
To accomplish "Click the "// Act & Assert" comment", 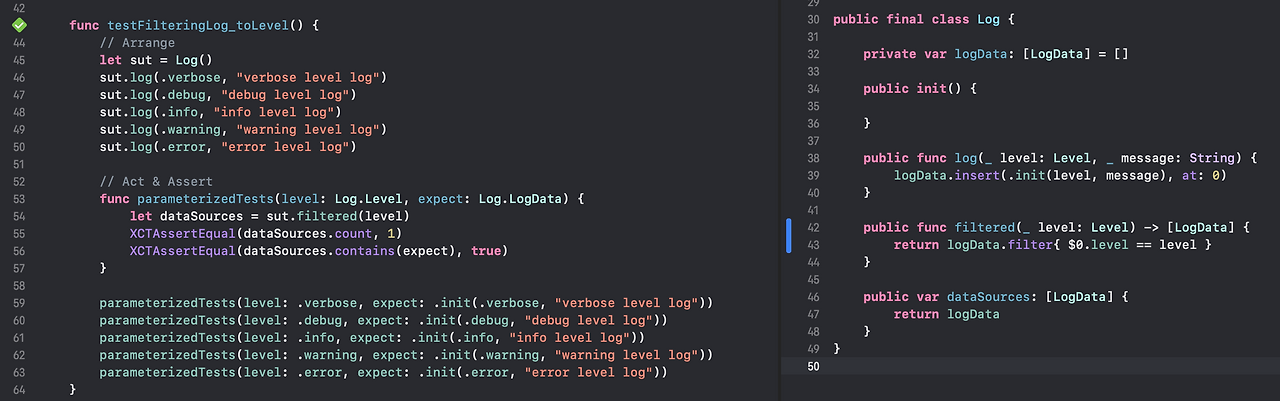I will click(156, 181).
